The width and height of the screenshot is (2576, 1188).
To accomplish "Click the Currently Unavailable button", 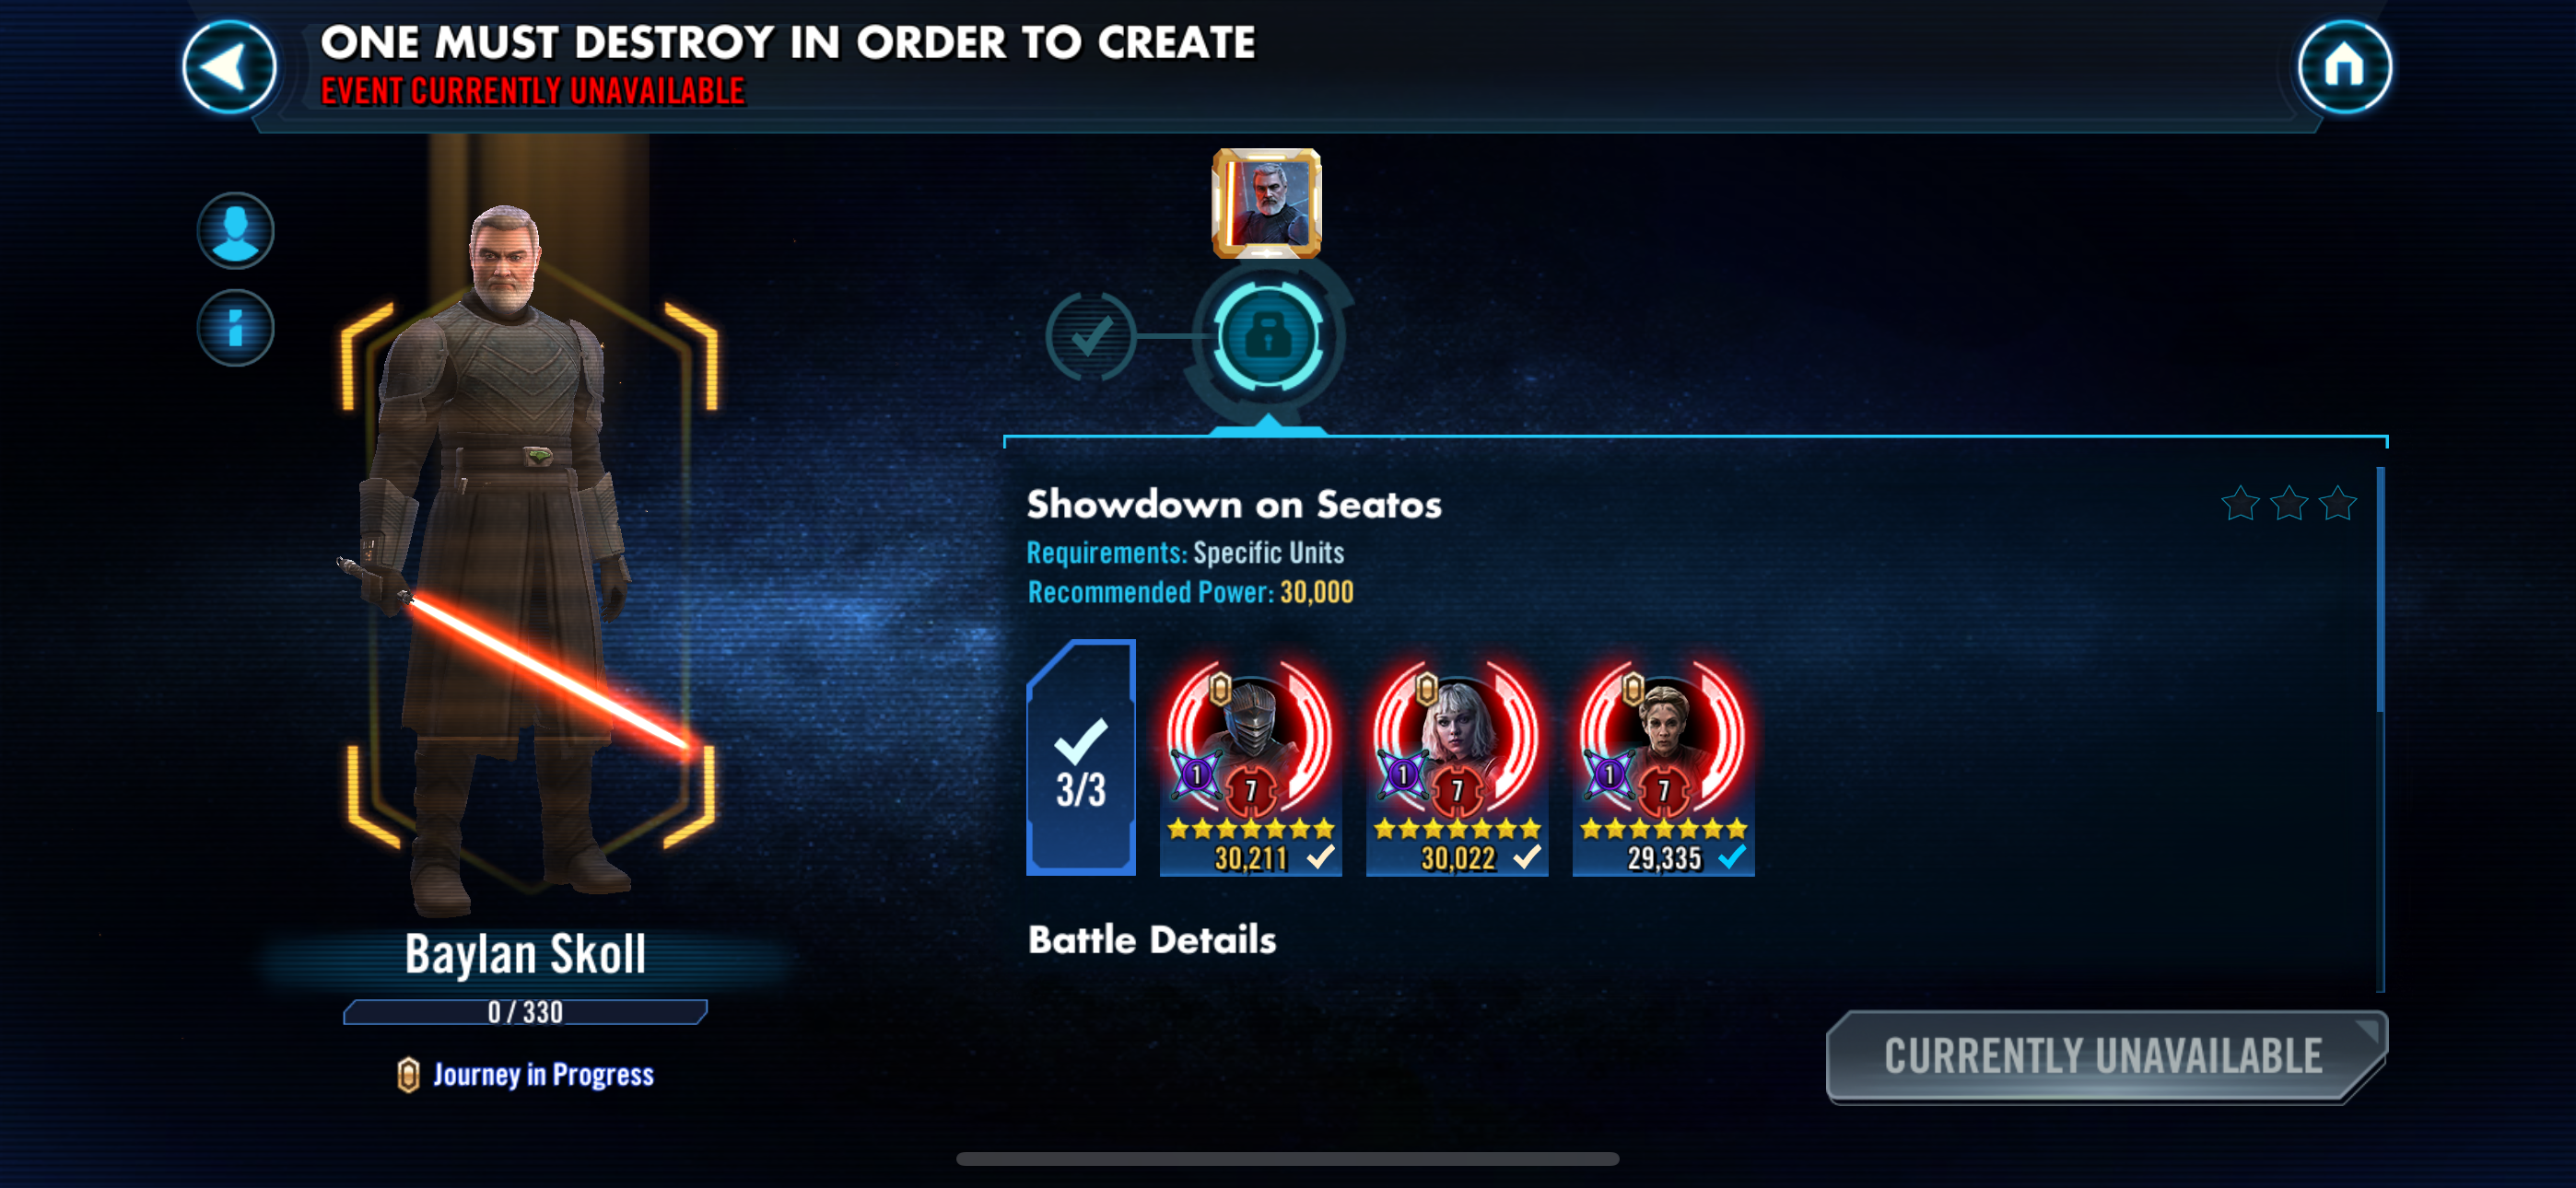I will point(2106,1057).
